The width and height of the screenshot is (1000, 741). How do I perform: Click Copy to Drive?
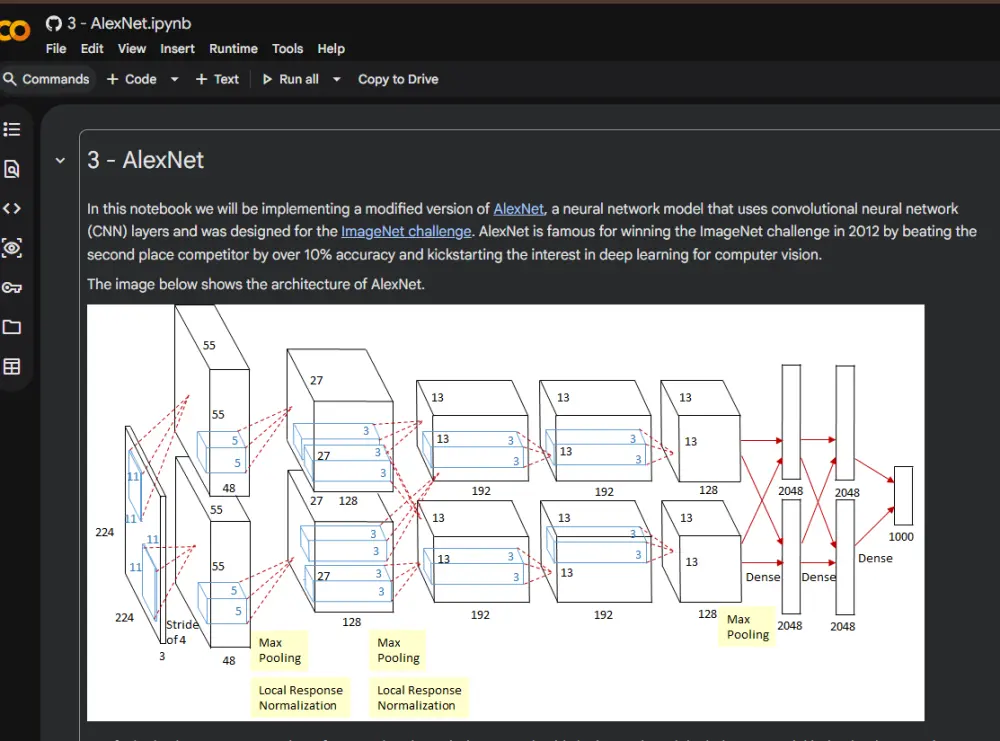(398, 79)
